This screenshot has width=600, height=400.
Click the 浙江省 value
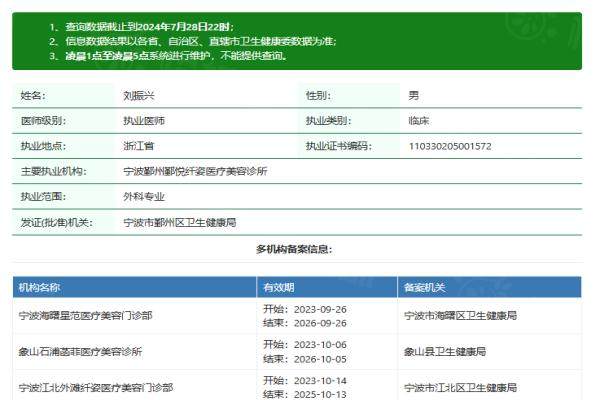click(139, 146)
